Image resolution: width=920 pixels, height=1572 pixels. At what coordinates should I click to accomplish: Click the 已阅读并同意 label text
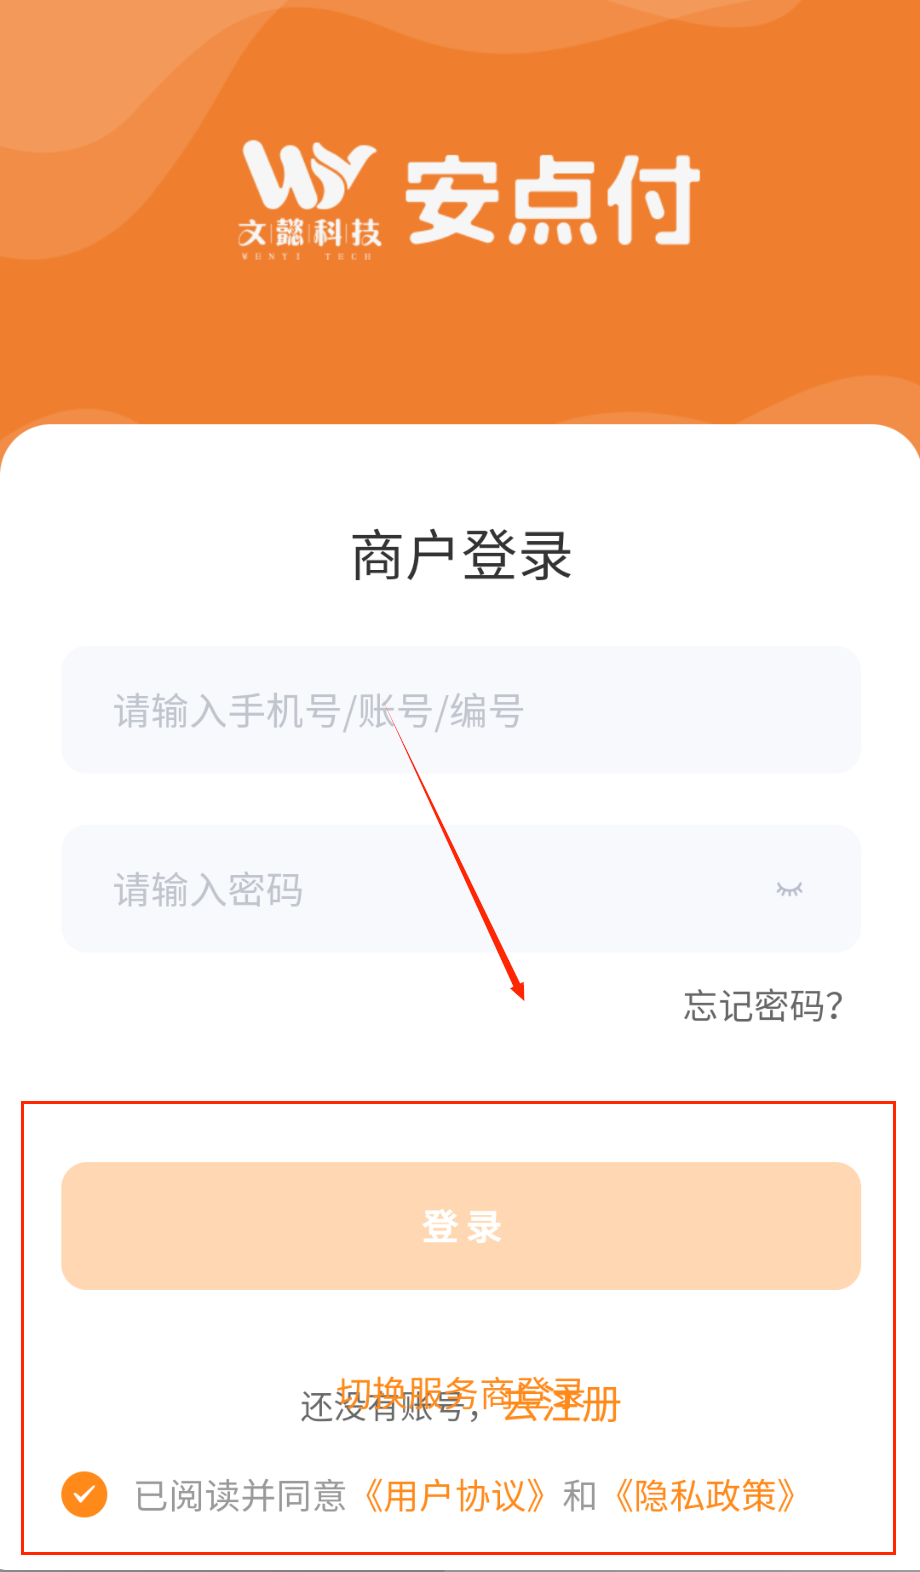pos(240,1496)
